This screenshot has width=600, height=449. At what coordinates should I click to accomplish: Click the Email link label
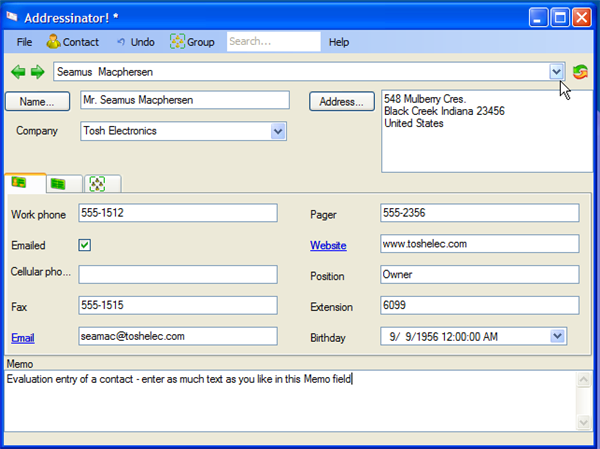pos(24,337)
